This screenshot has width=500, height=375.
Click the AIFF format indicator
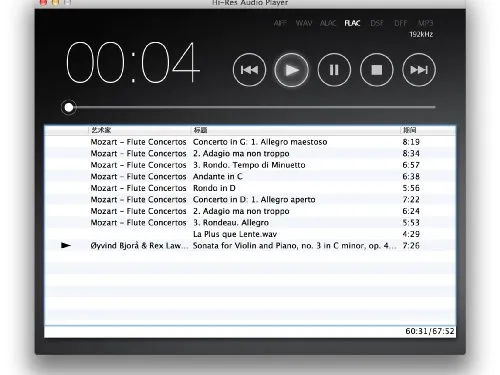(x=280, y=23)
